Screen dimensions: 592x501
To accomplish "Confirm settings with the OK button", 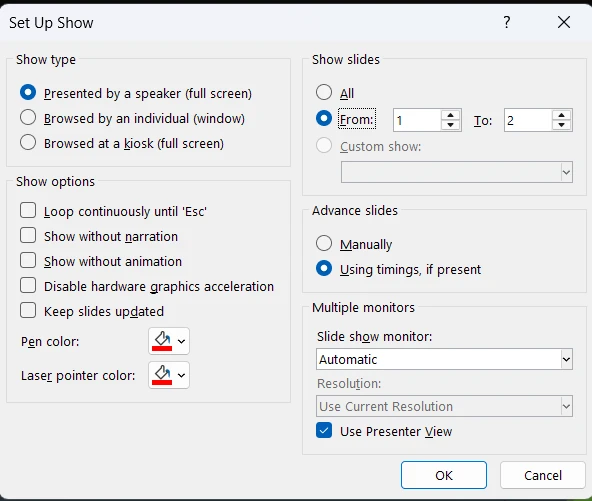I will (444, 475).
